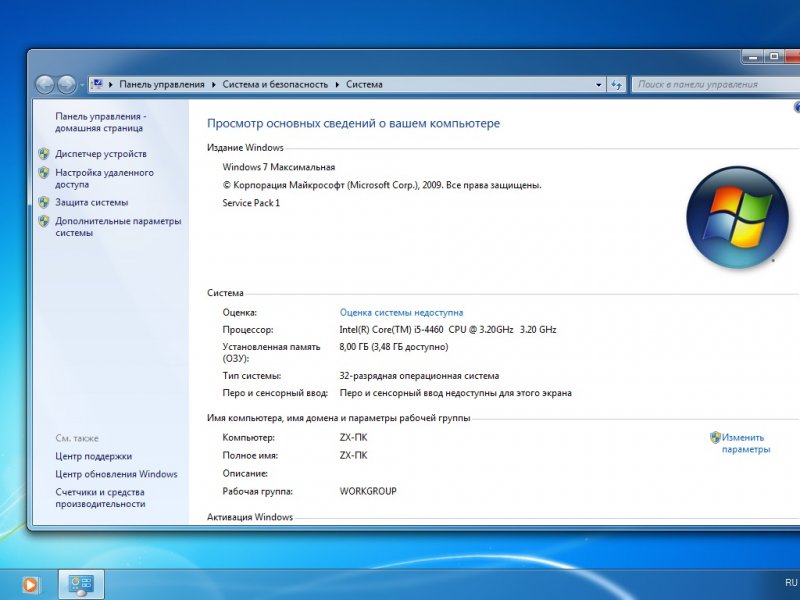
Task: Click the 32-разрядная операционная система value
Action: coord(419,376)
